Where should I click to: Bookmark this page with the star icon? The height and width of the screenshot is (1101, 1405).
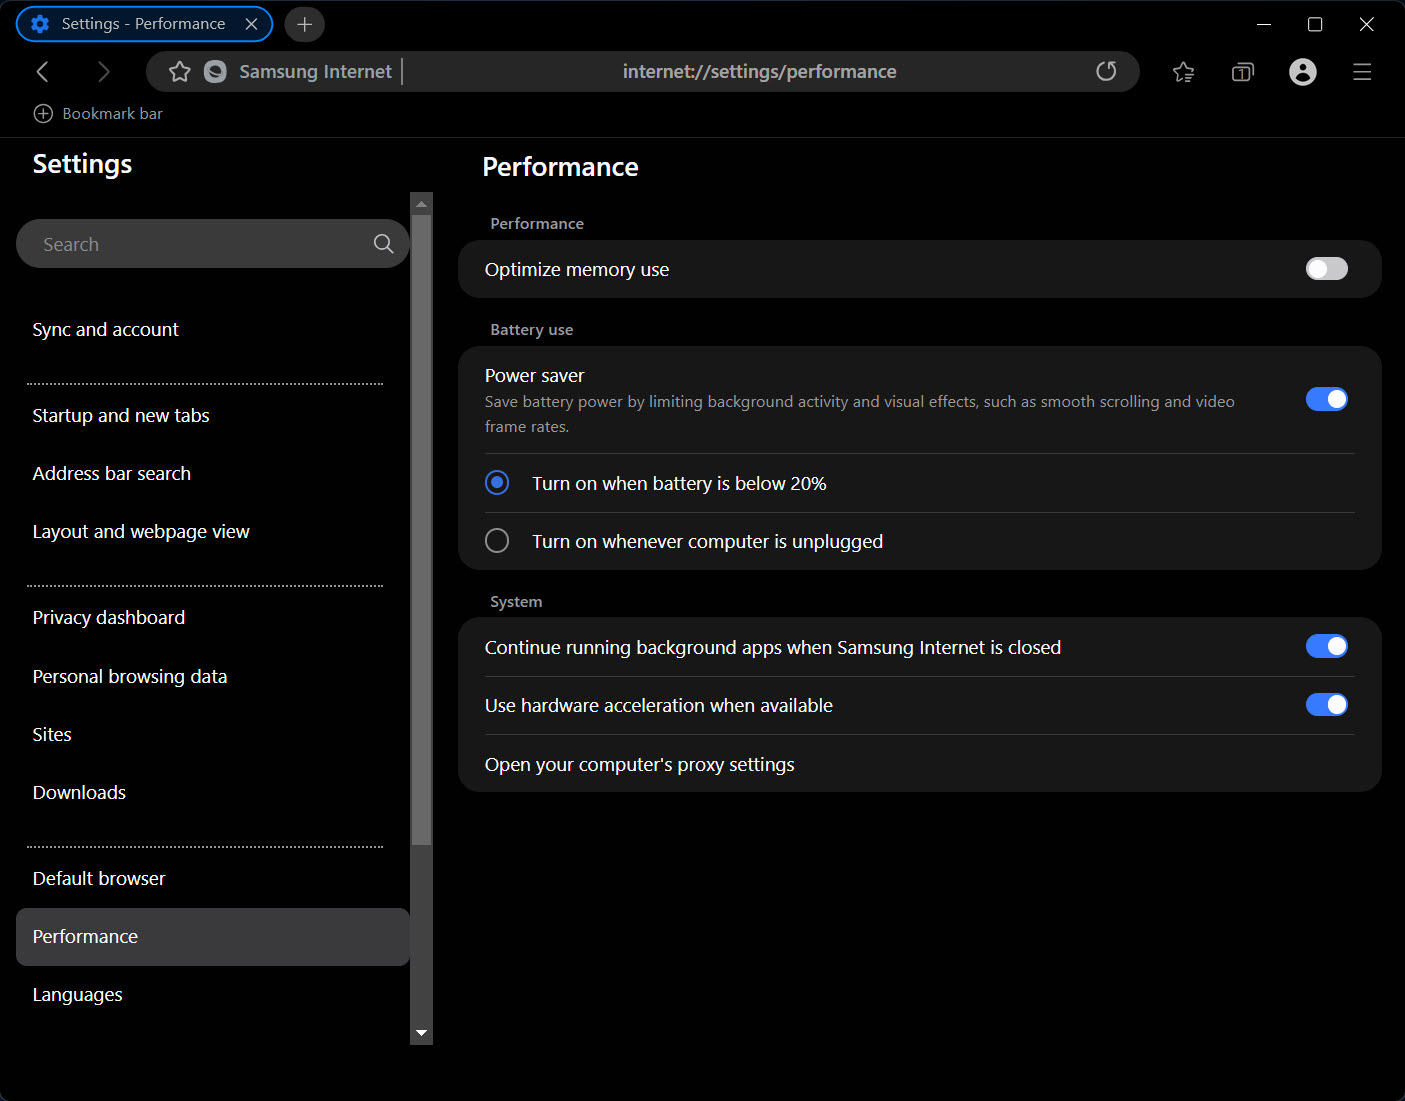click(x=180, y=72)
